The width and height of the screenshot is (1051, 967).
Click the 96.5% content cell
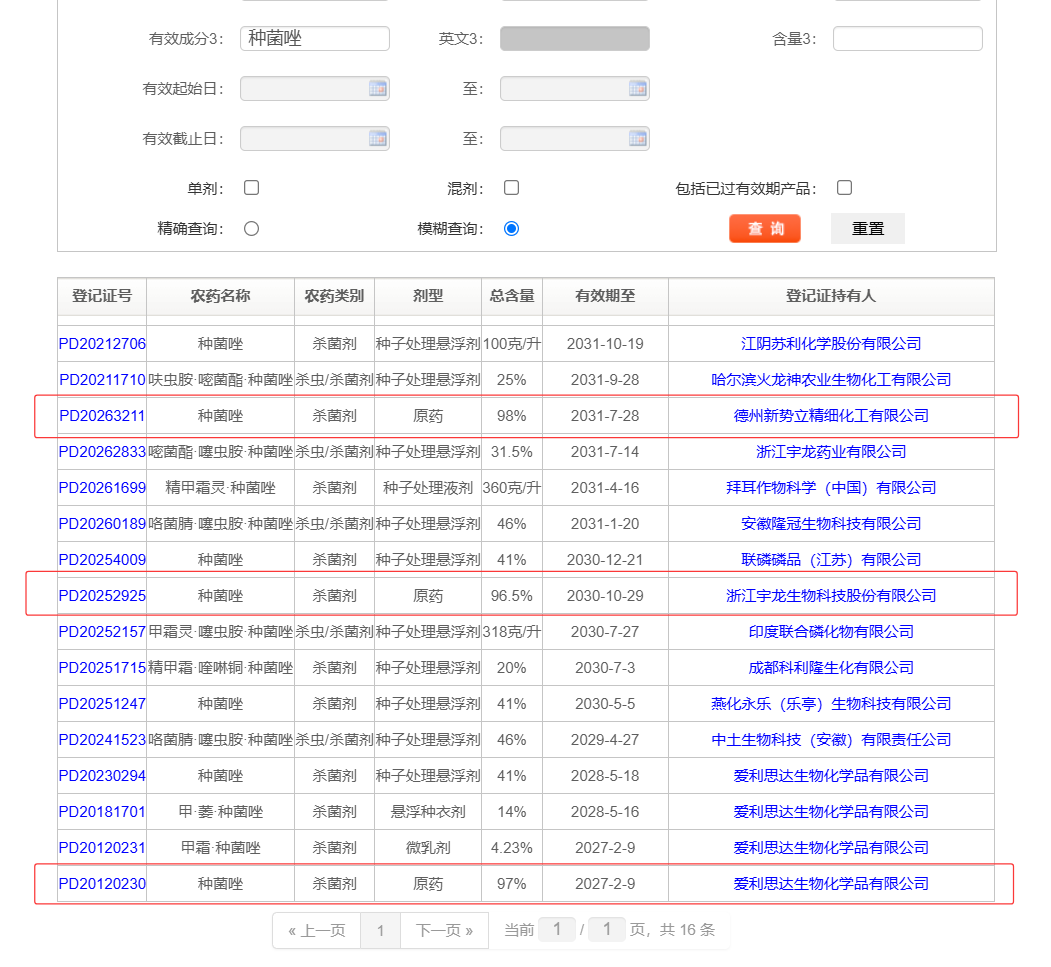511,596
